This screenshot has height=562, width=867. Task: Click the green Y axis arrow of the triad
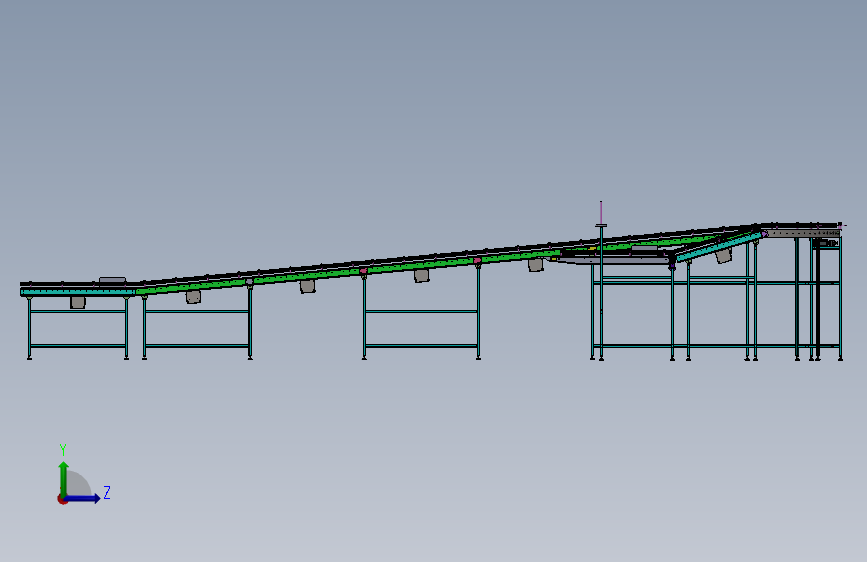tap(64, 478)
